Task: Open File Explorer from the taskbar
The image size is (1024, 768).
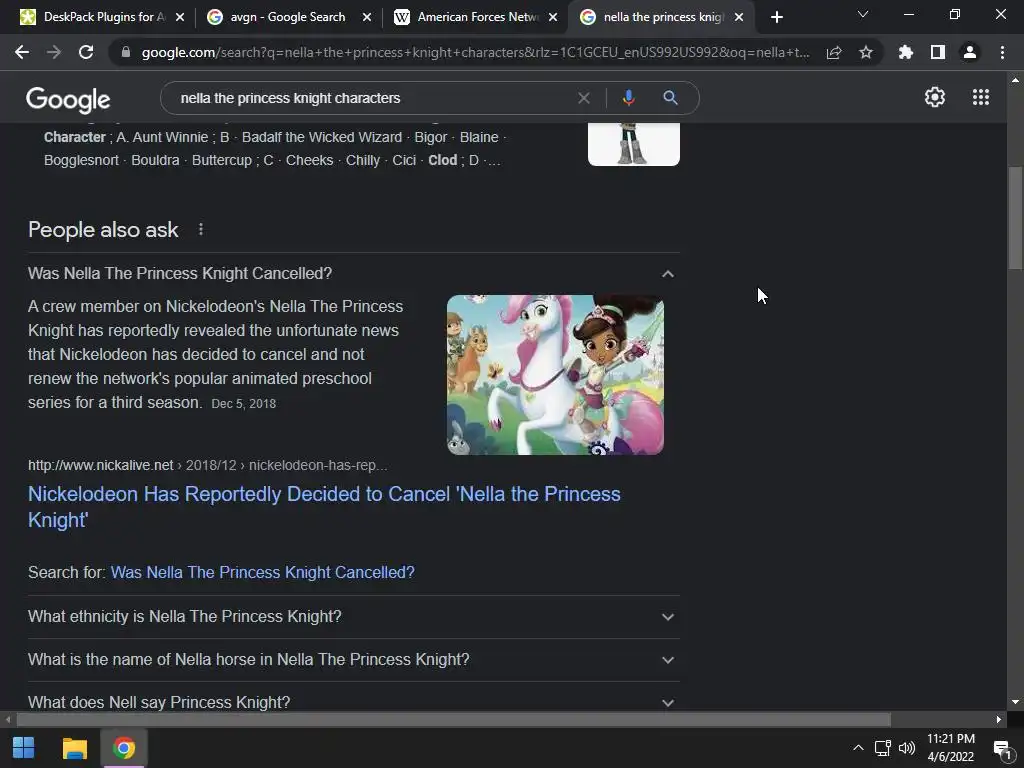Action: tap(74, 748)
